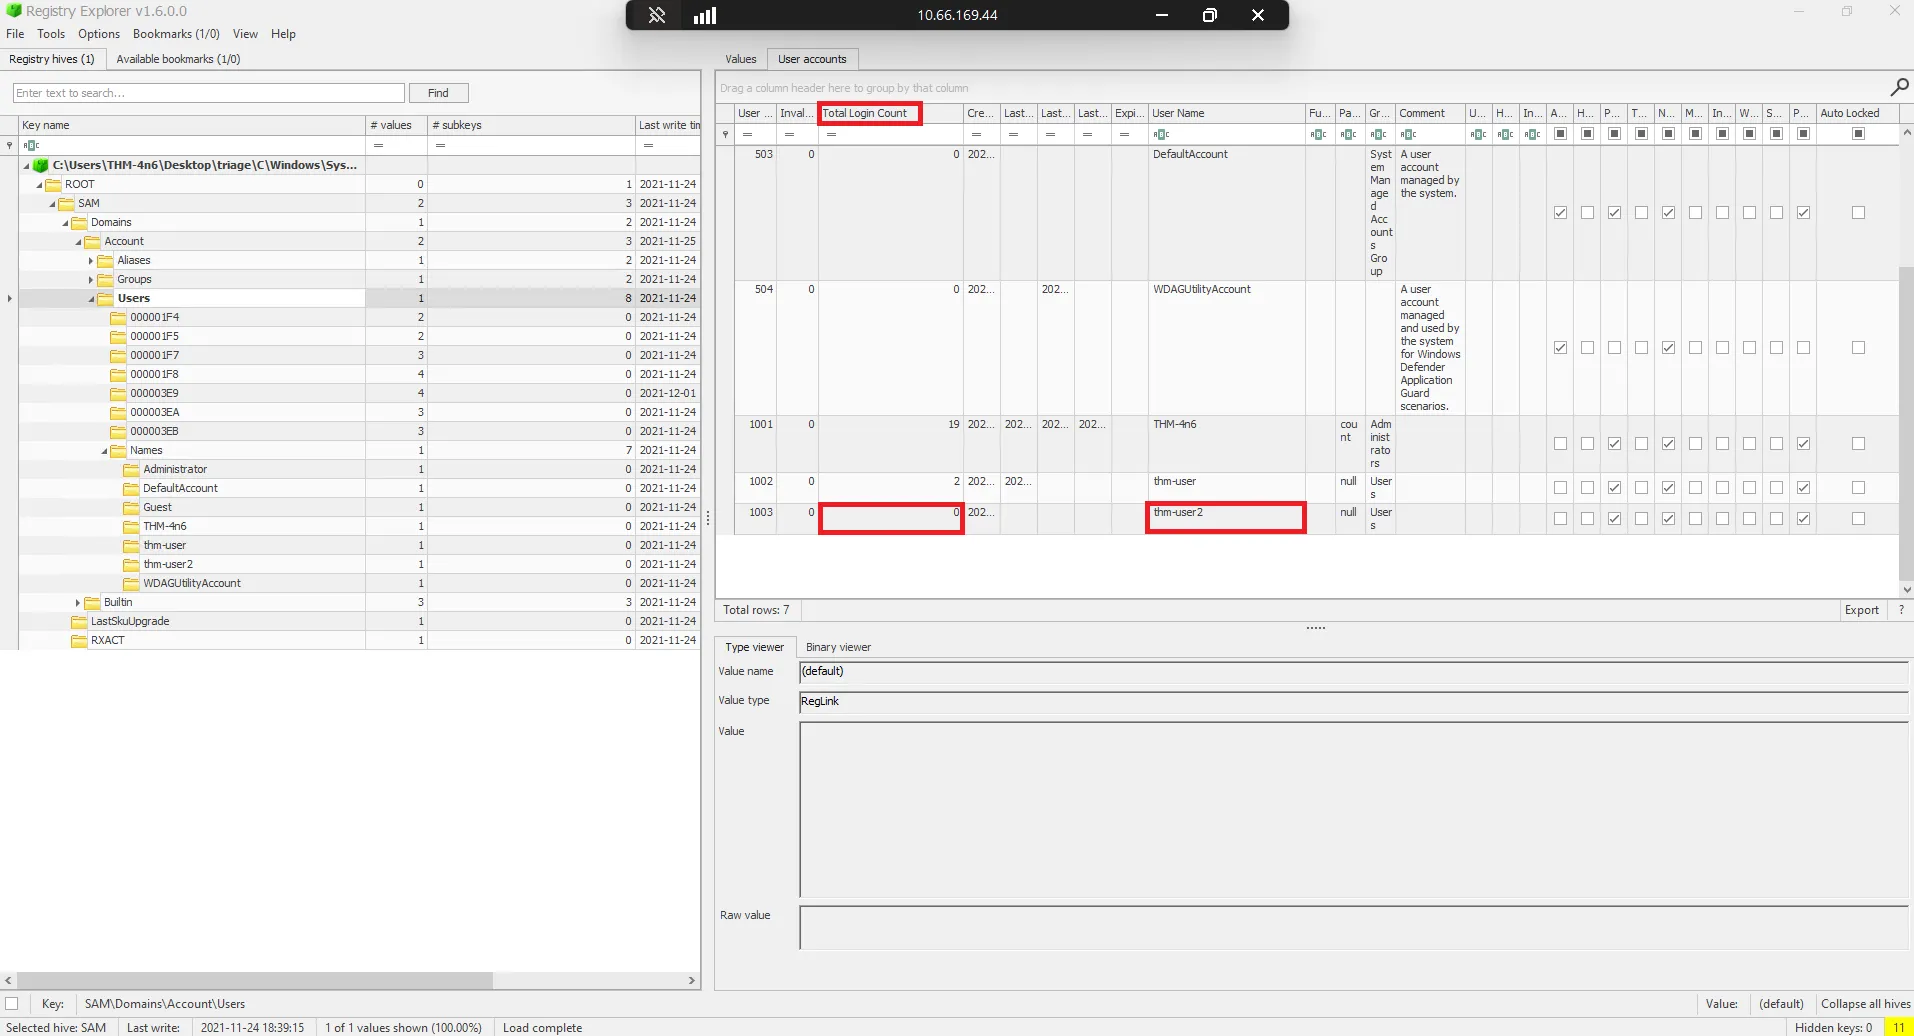Expand the Groups tree node

[91, 279]
